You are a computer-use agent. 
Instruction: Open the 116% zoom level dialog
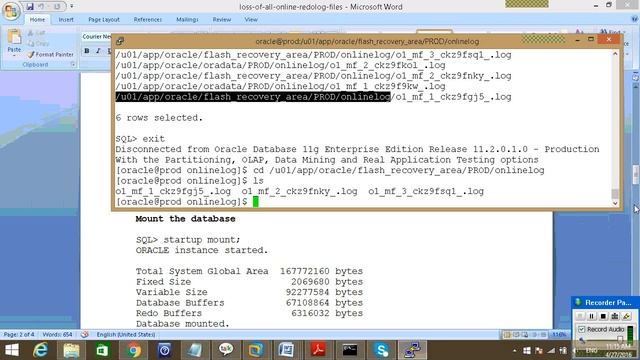point(559,335)
